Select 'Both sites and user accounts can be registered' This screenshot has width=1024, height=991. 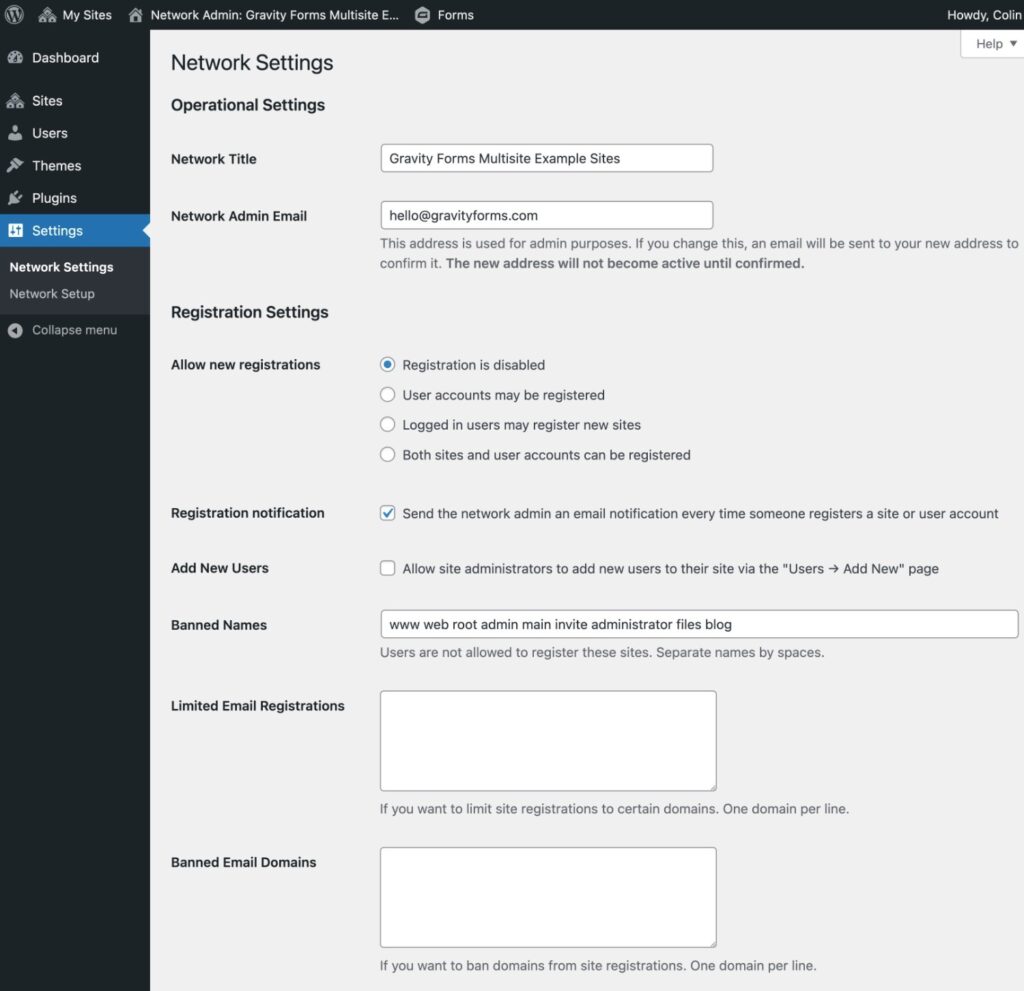(x=387, y=454)
